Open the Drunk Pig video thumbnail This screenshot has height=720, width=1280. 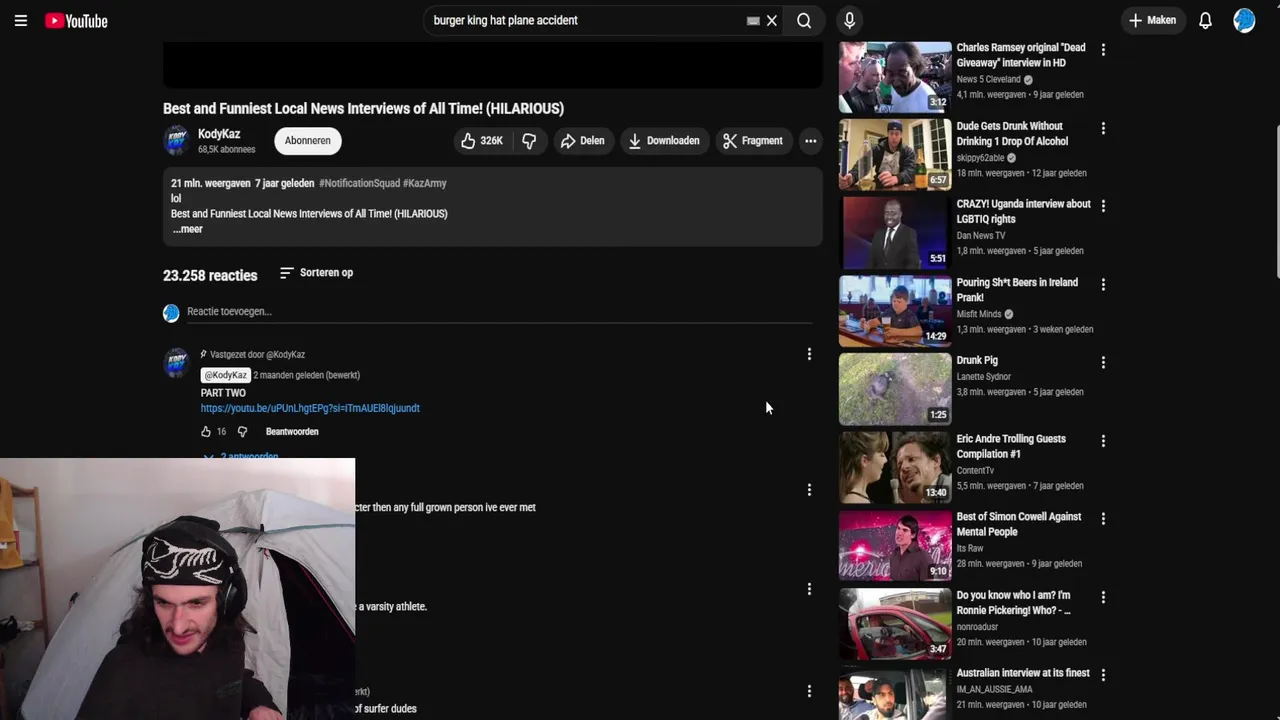pos(895,389)
